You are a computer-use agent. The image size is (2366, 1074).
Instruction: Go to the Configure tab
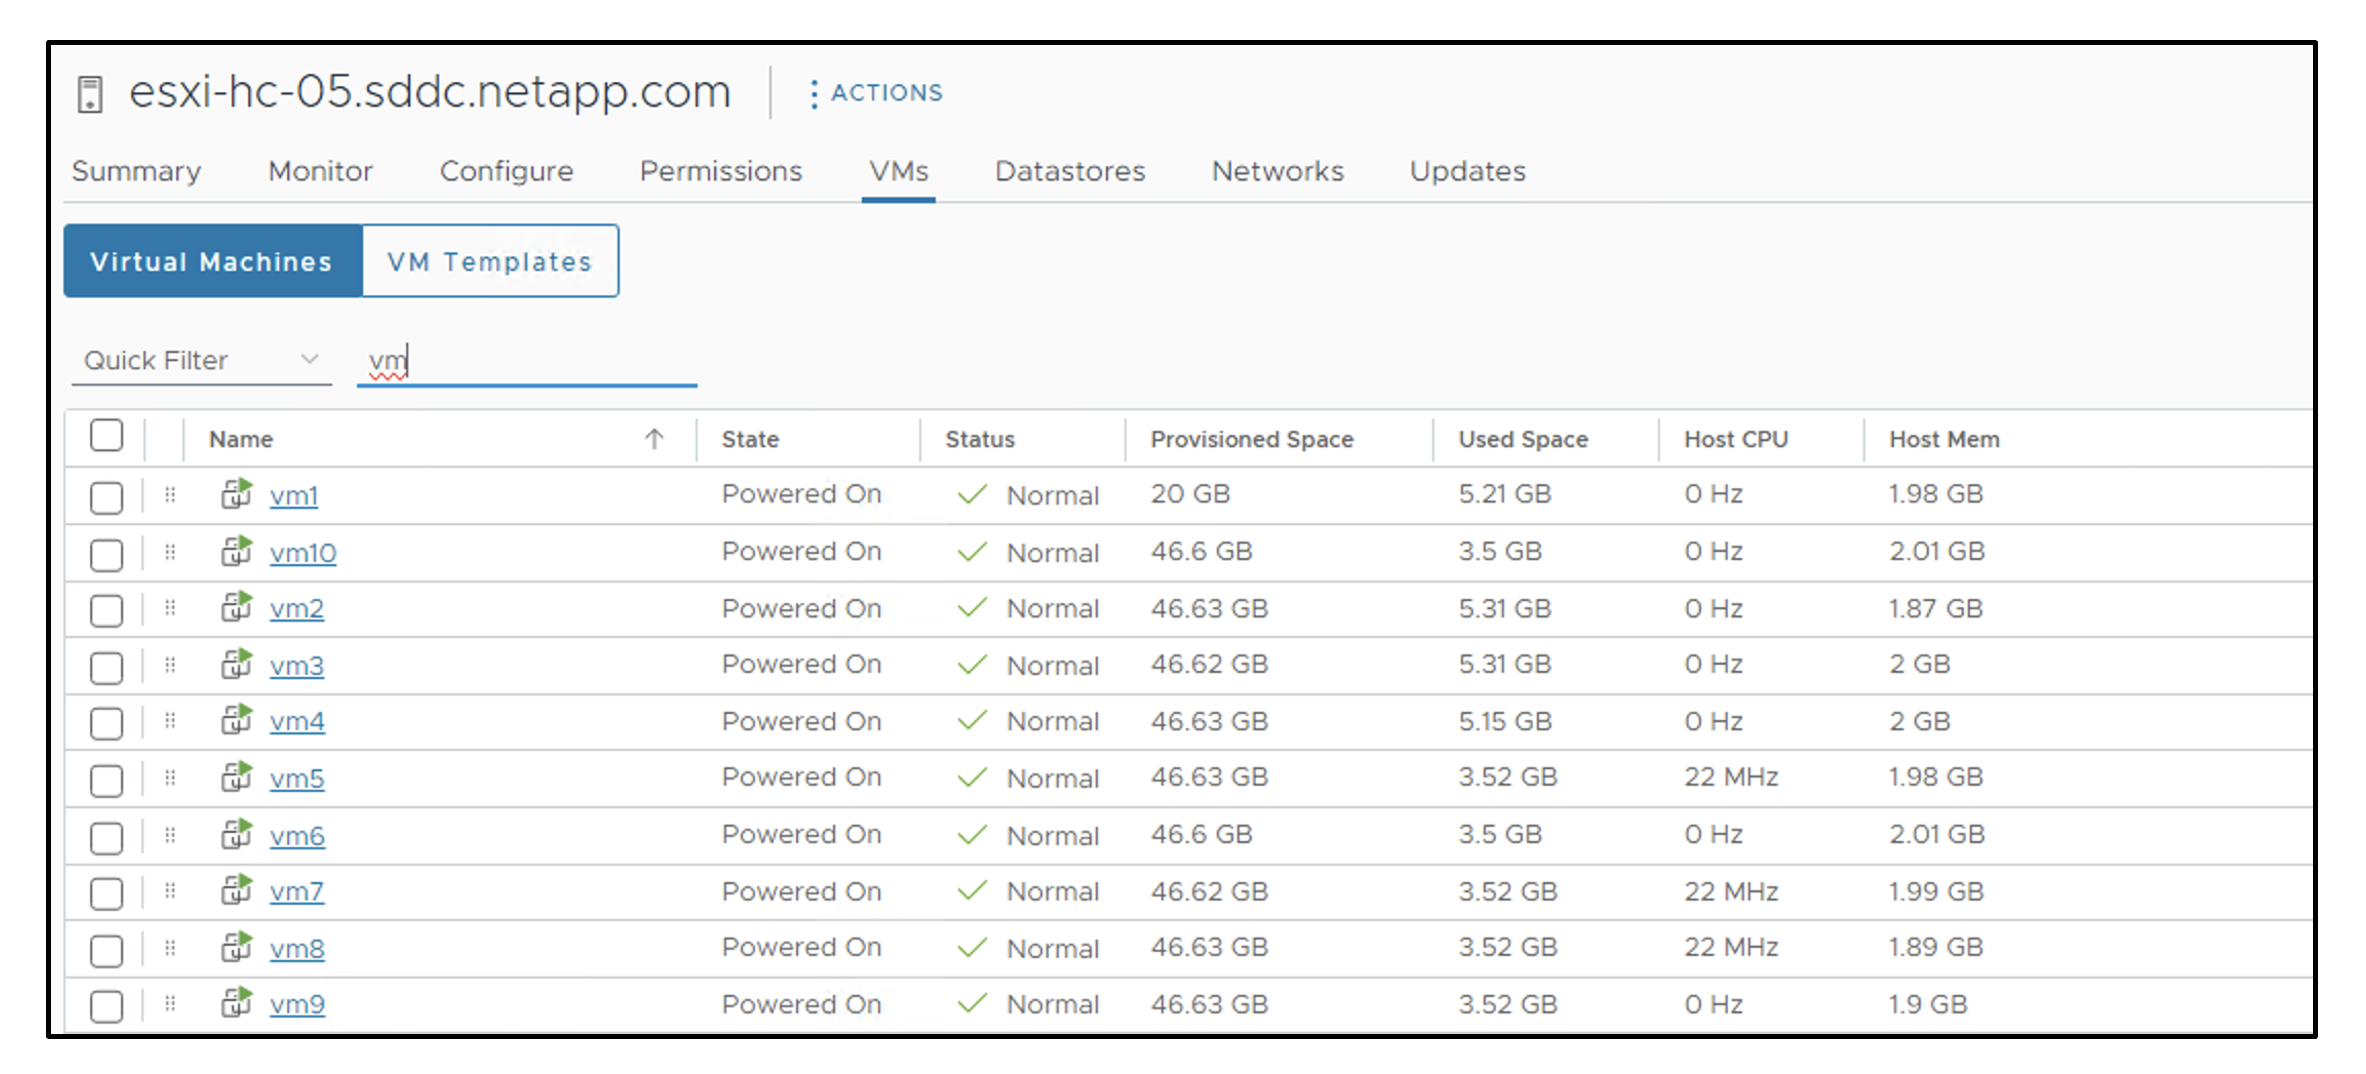point(506,171)
